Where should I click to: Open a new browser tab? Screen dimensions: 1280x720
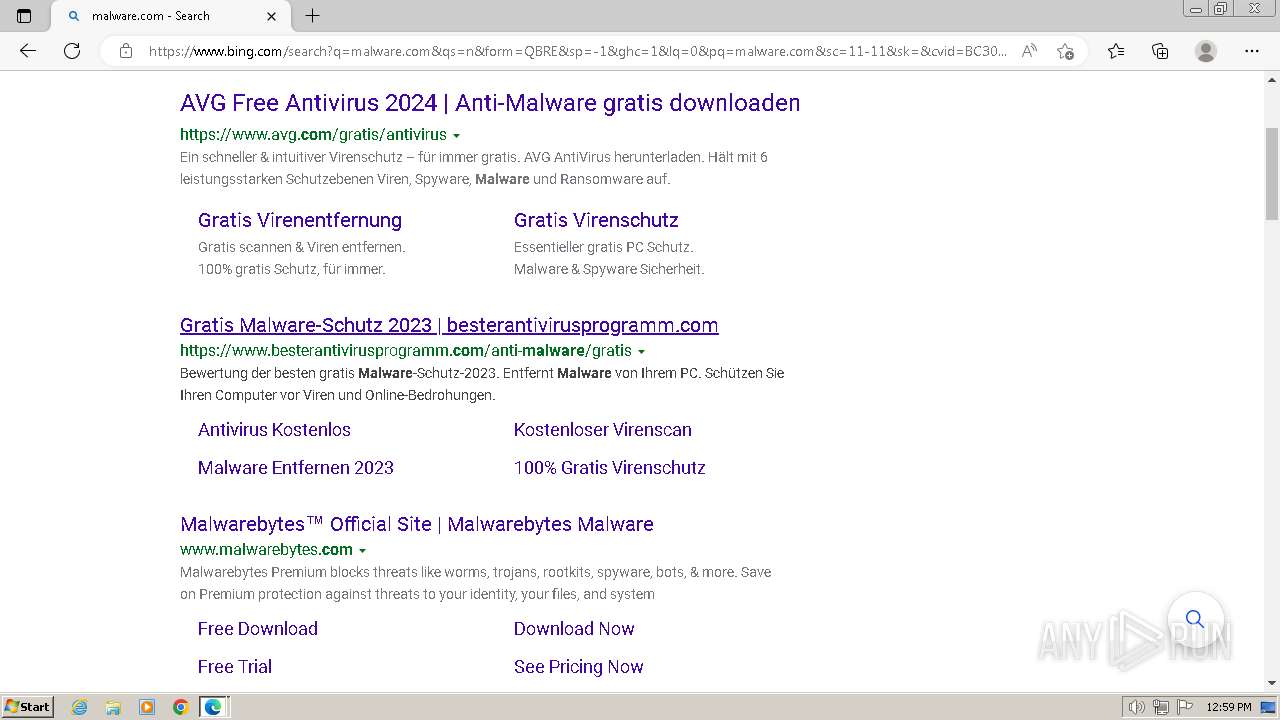312,16
